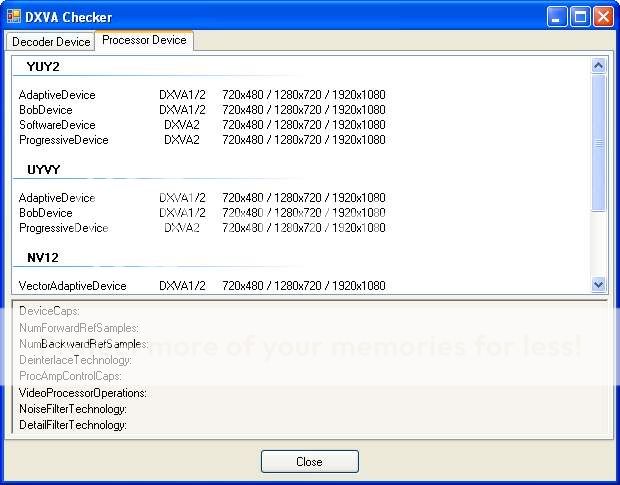The height and width of the screenshot is (485, 620).
Task: Select the NV12 section header
Action: coord(43,258)
